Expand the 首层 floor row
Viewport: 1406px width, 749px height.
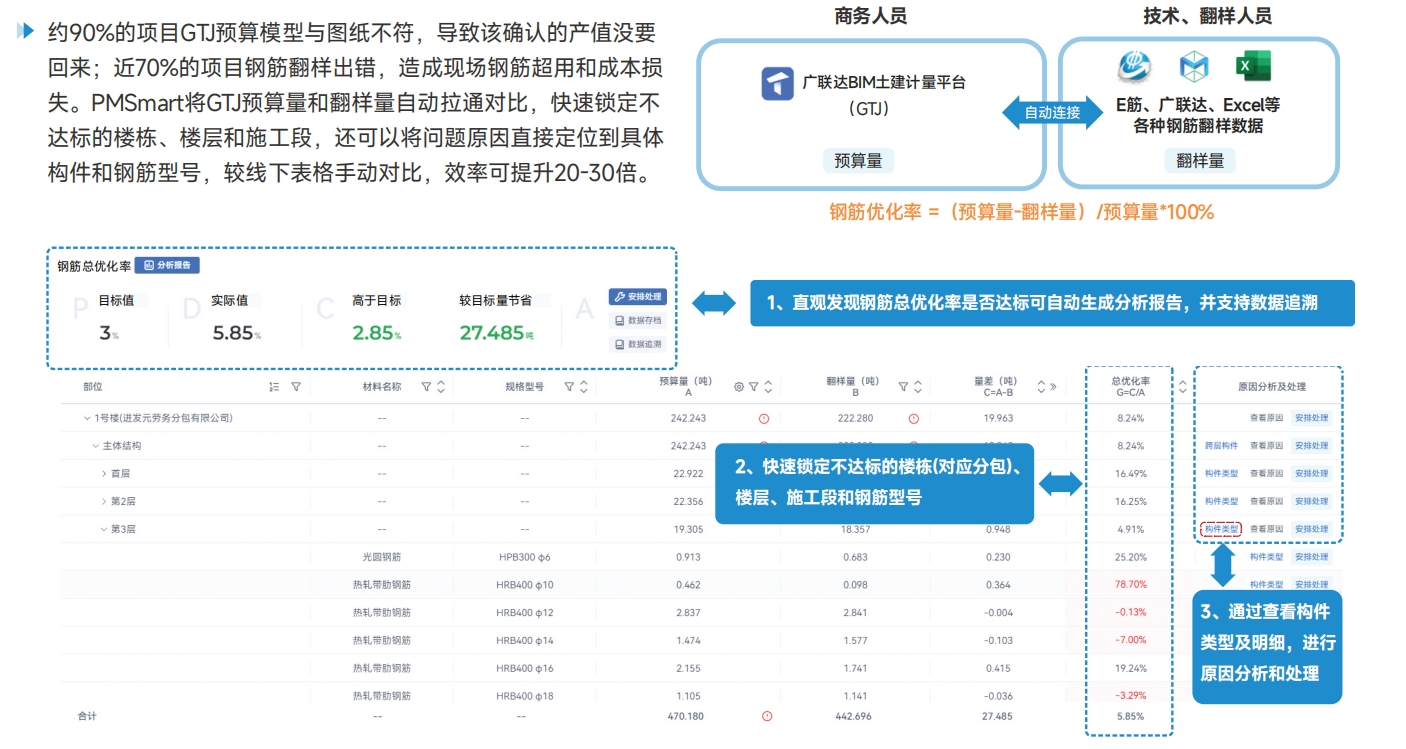104,474
